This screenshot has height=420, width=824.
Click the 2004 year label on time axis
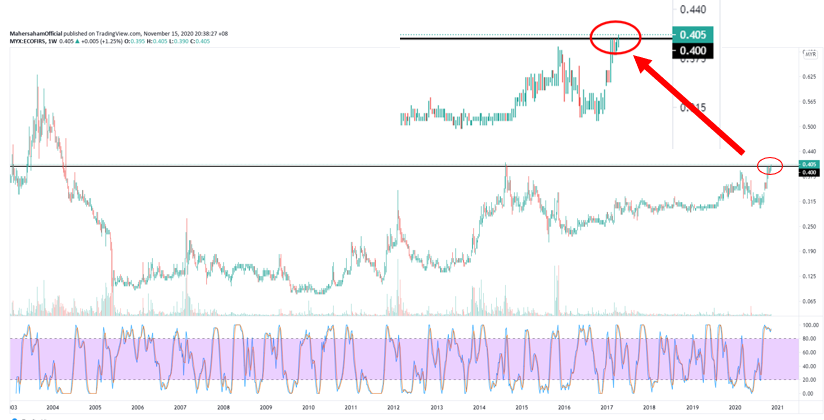pos(52,407)
